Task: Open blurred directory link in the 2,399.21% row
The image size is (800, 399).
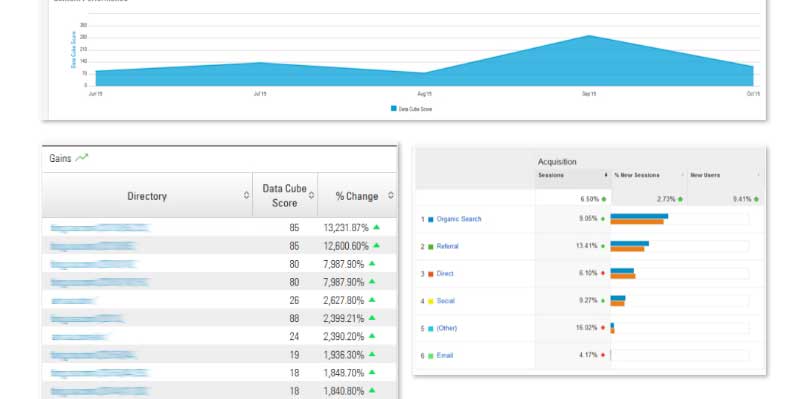Action: click(x=87, y=318)
